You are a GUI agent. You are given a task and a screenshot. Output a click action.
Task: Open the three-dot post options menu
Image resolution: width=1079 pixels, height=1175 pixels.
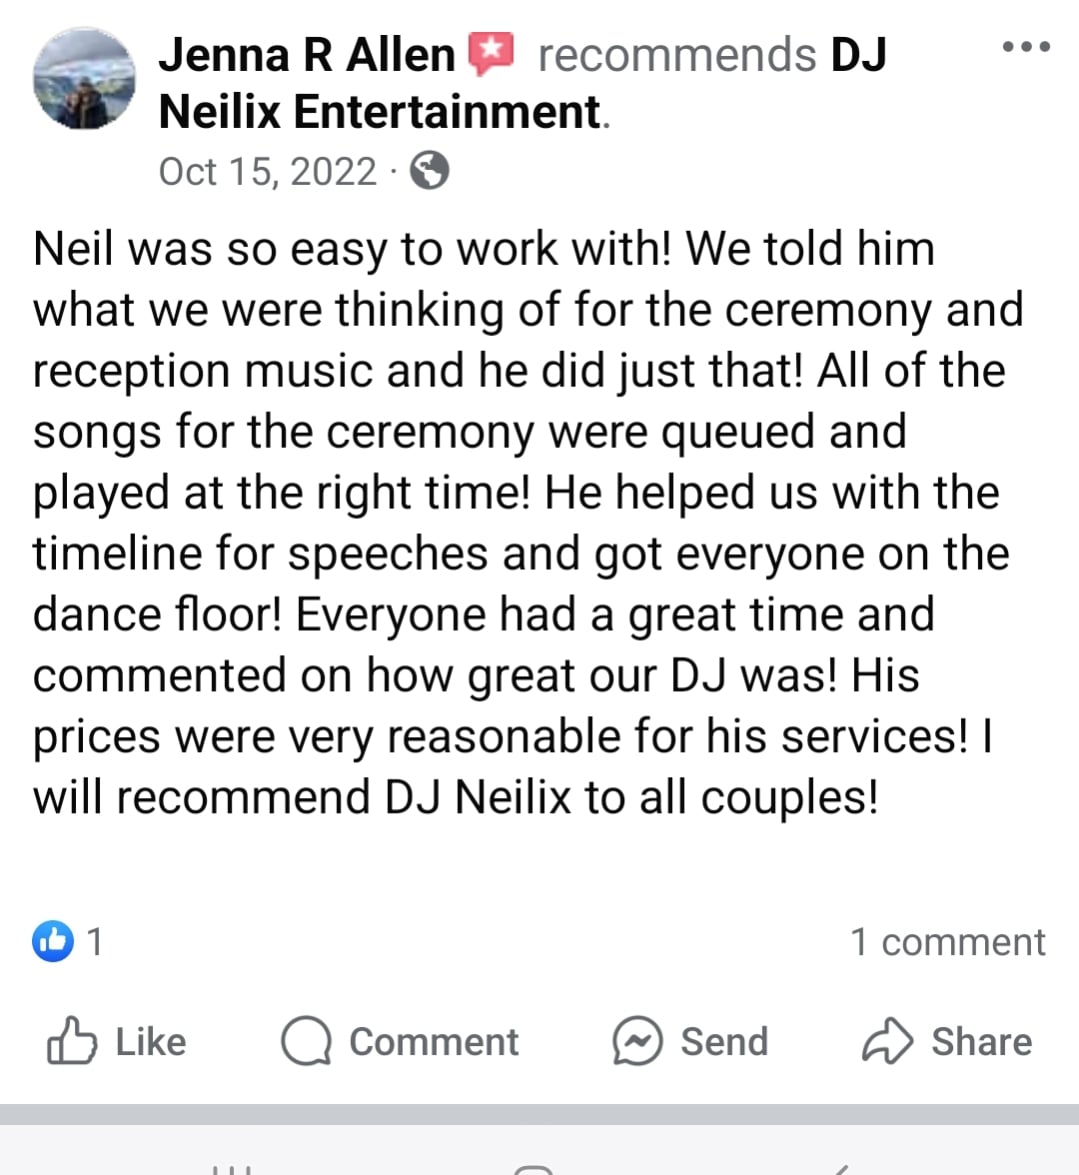1026,47
